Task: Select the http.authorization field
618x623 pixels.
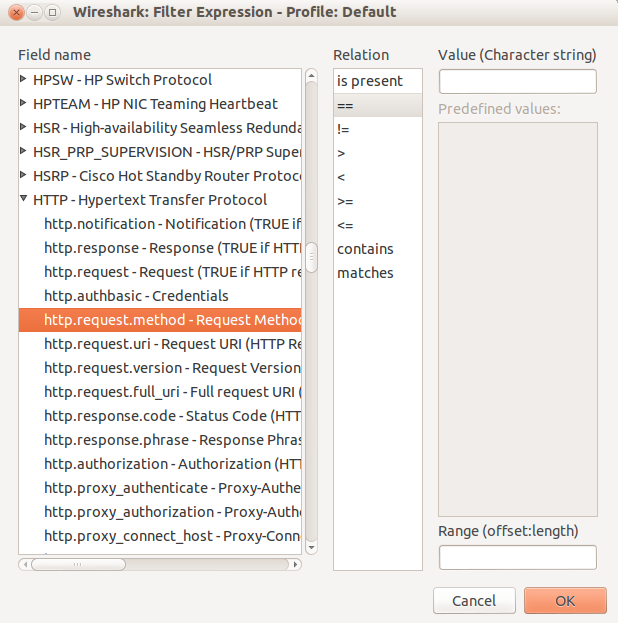Action: click(x=160, y=464)
